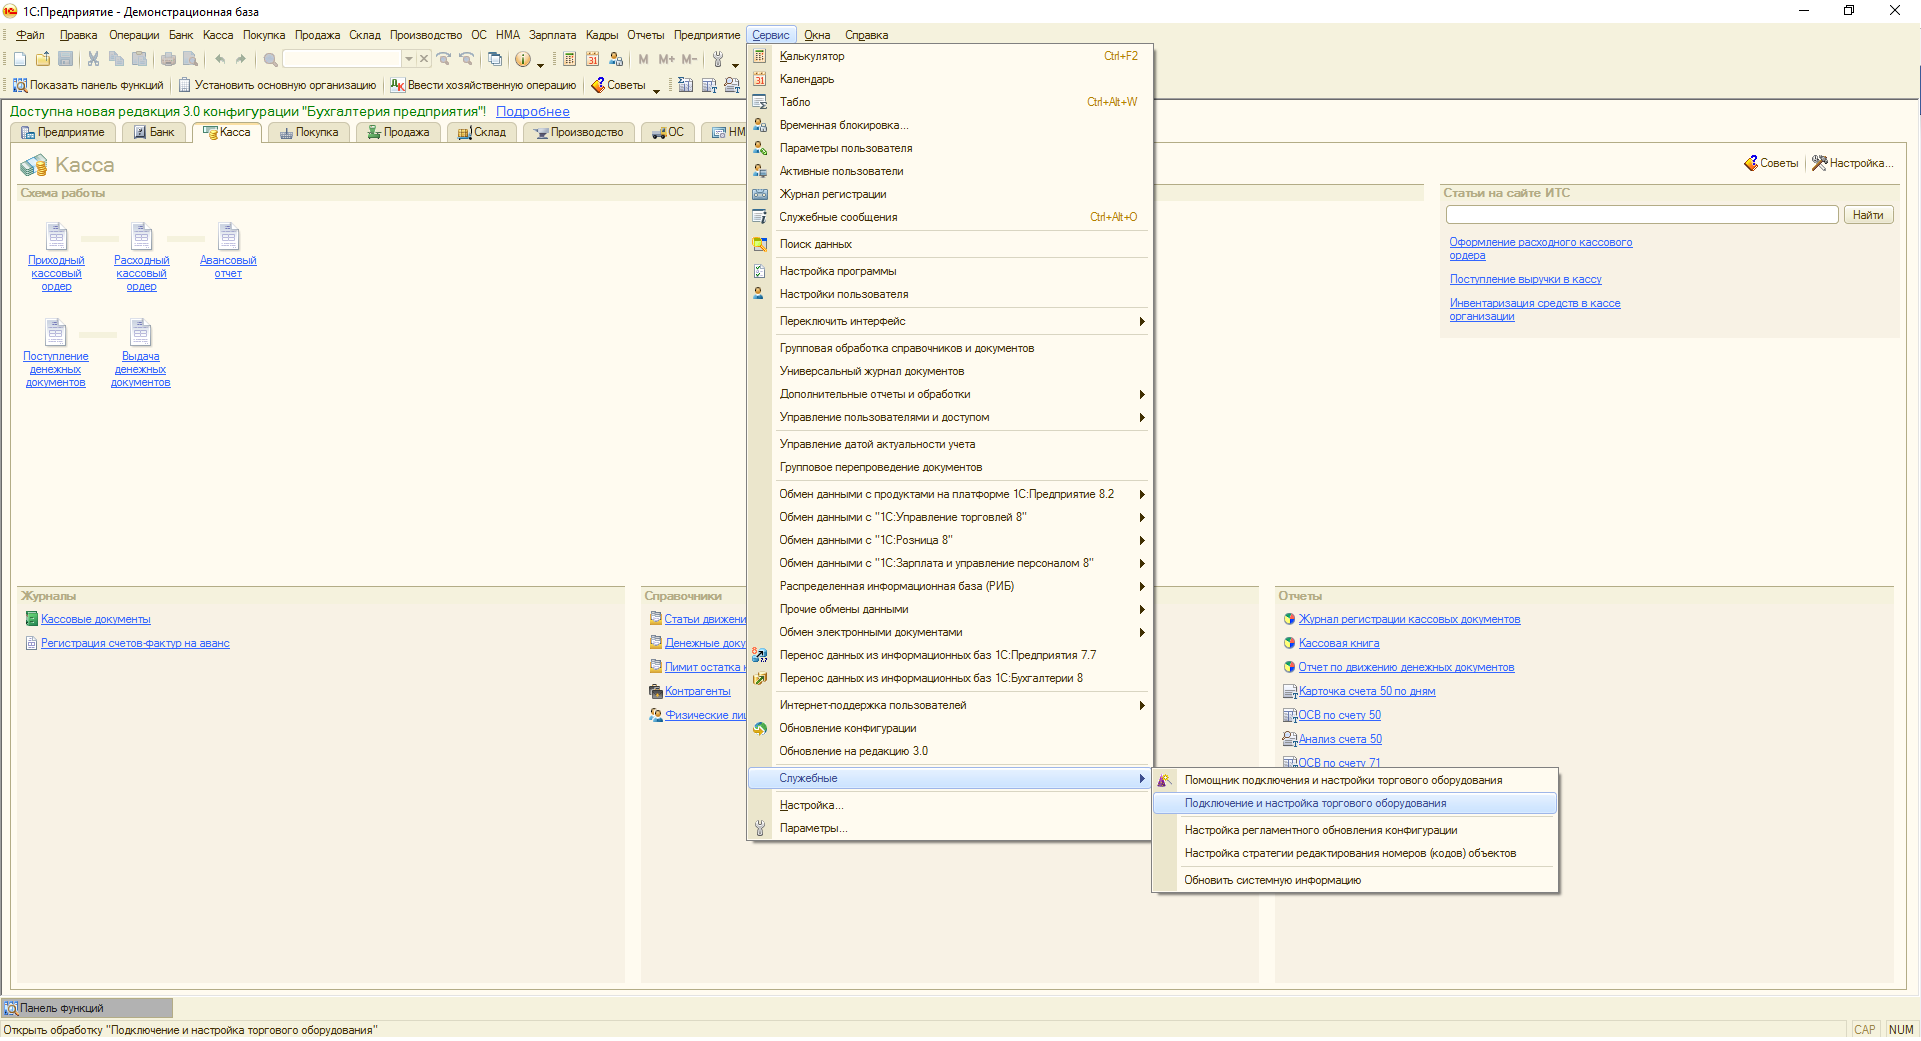This screenshot has height=1041, width=1921.
Task: Select Групповое перепроведение документов menu item
Action: pos(950,467)
